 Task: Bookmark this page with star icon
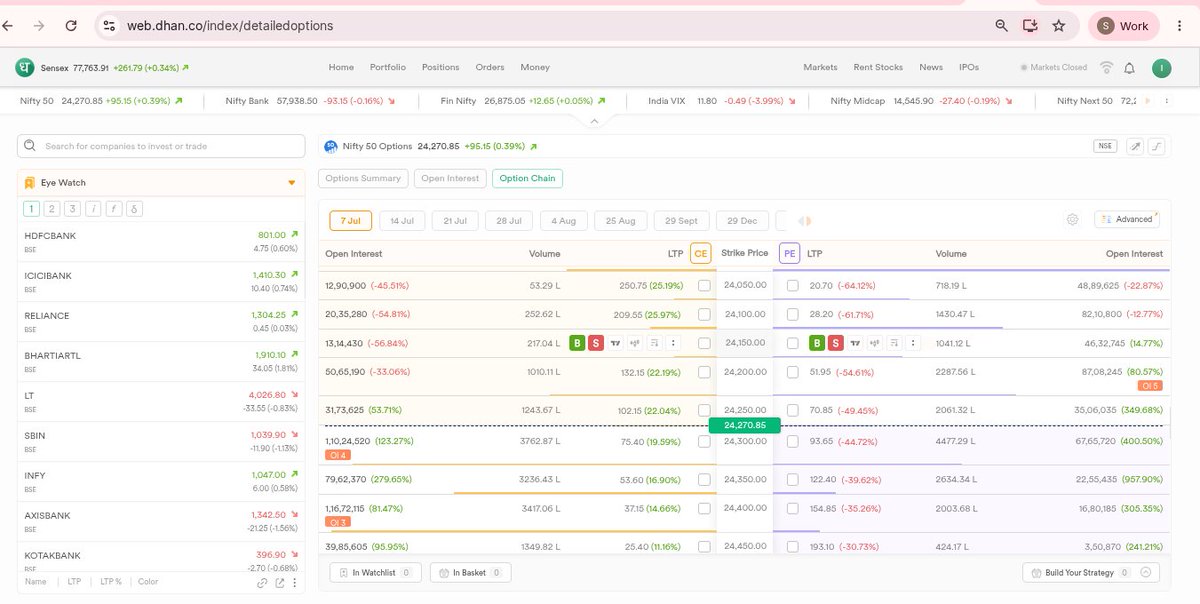click(x=1059, y=26)
